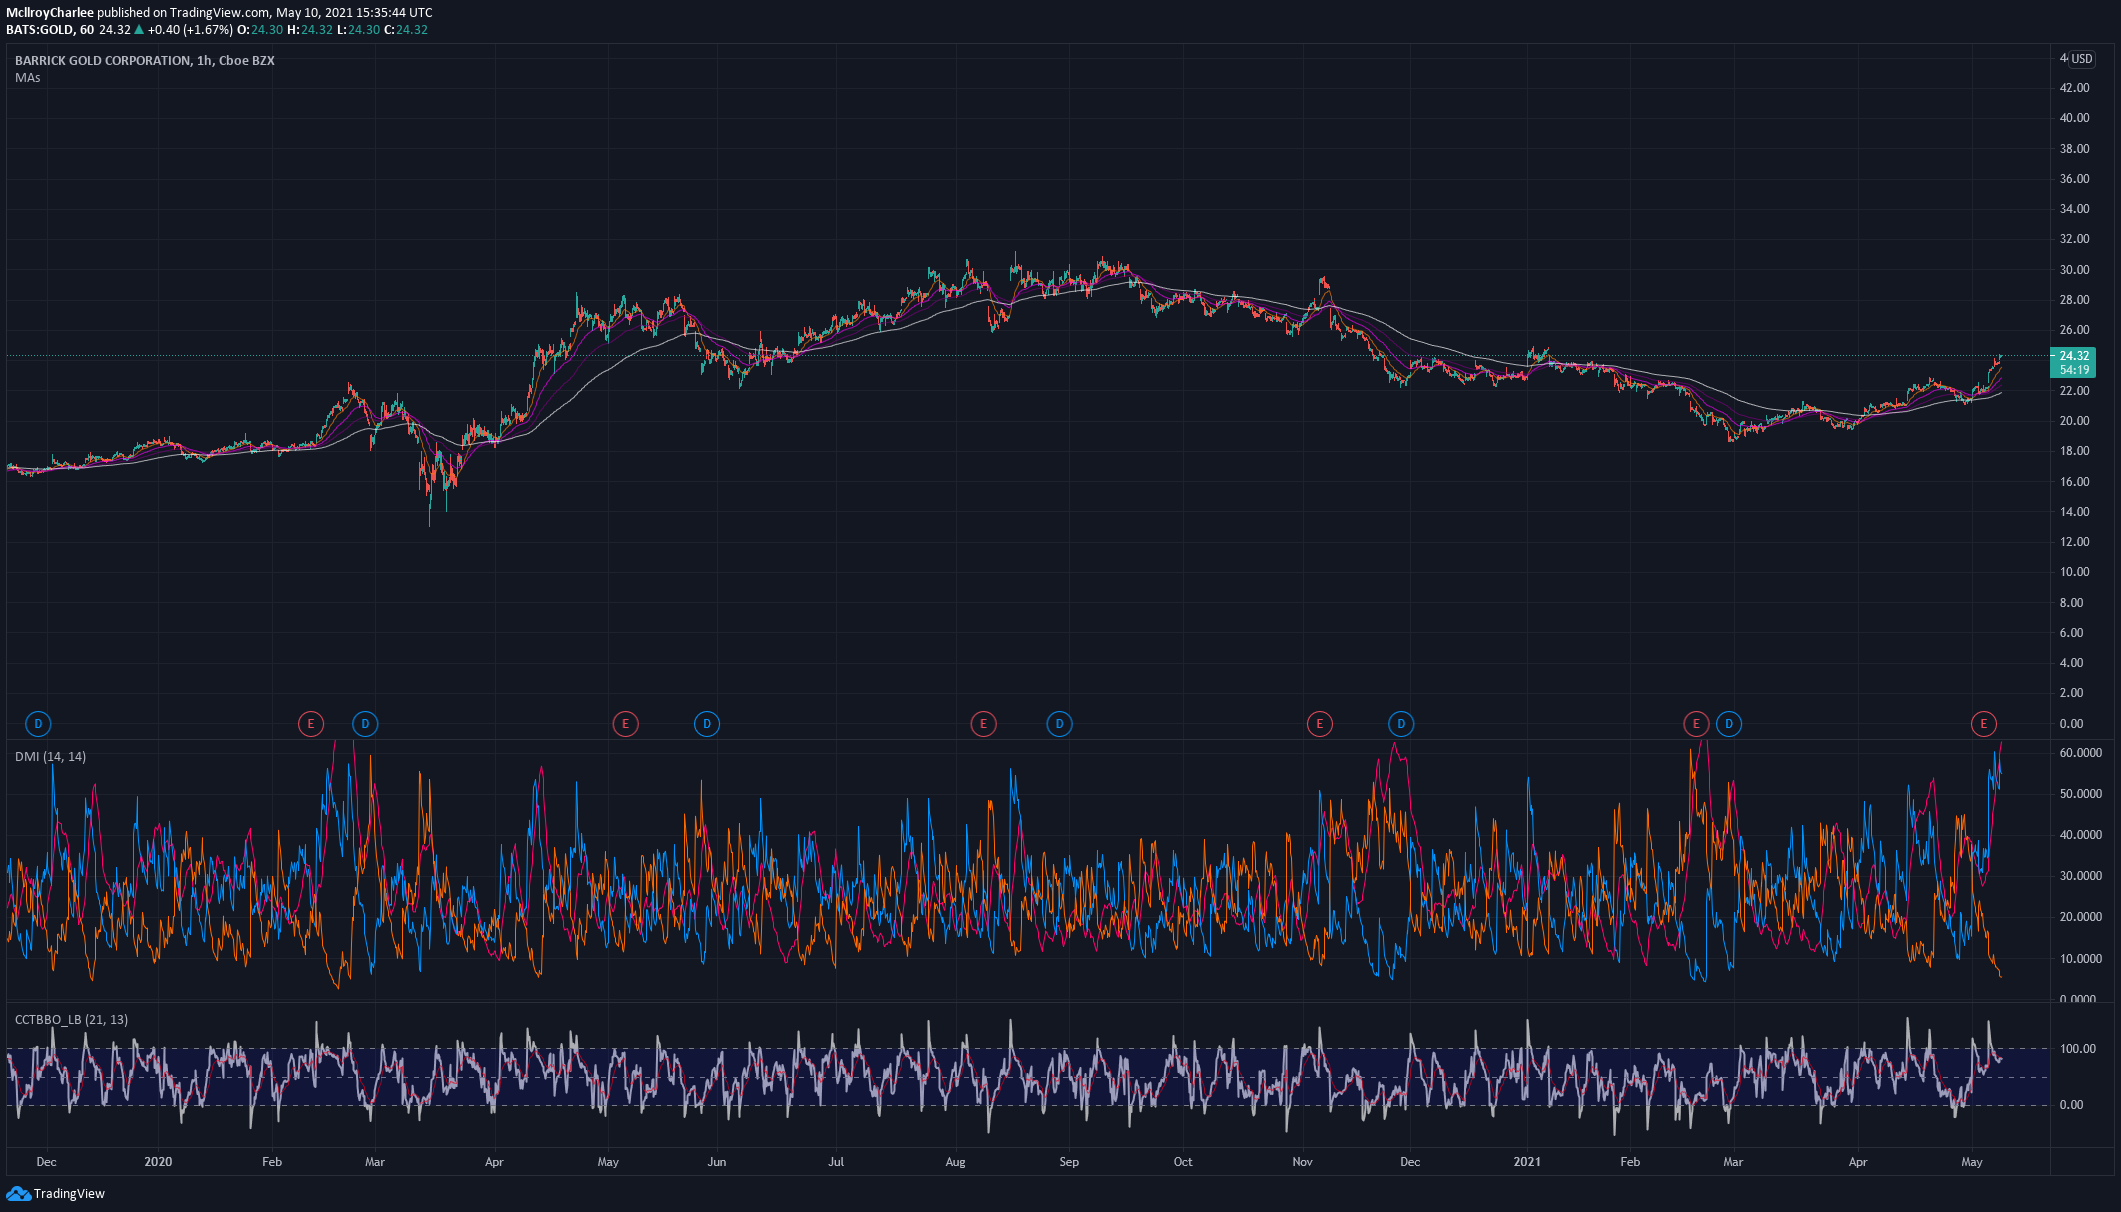
Task: Click the earnings marker in February 2021
Action: (1696, 724)
